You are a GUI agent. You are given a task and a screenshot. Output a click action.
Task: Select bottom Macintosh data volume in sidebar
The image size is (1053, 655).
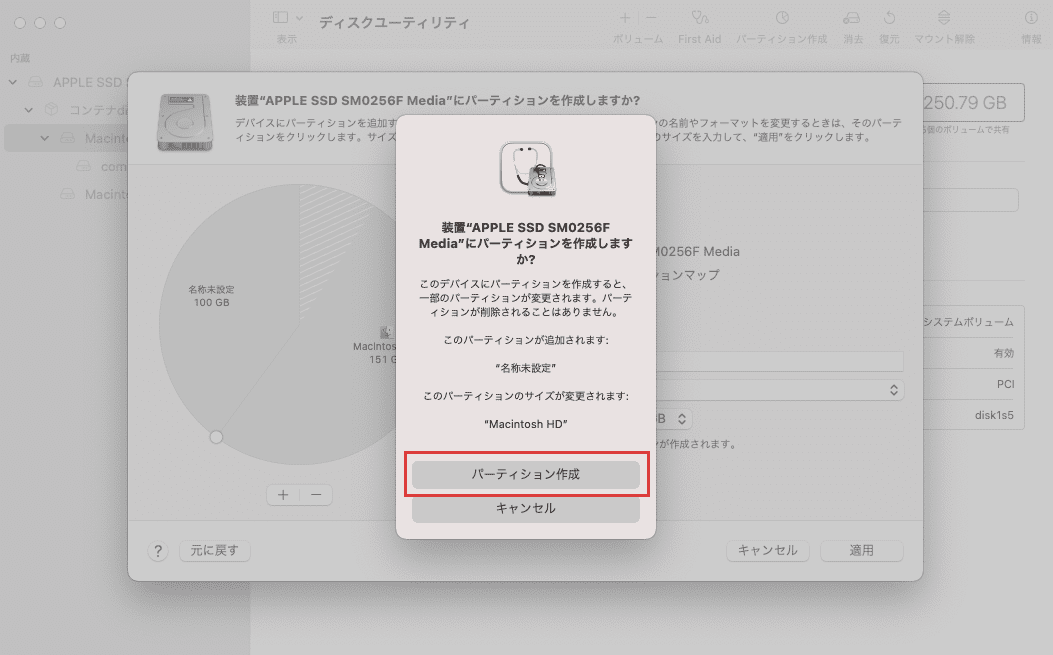[x=93, y=194]
